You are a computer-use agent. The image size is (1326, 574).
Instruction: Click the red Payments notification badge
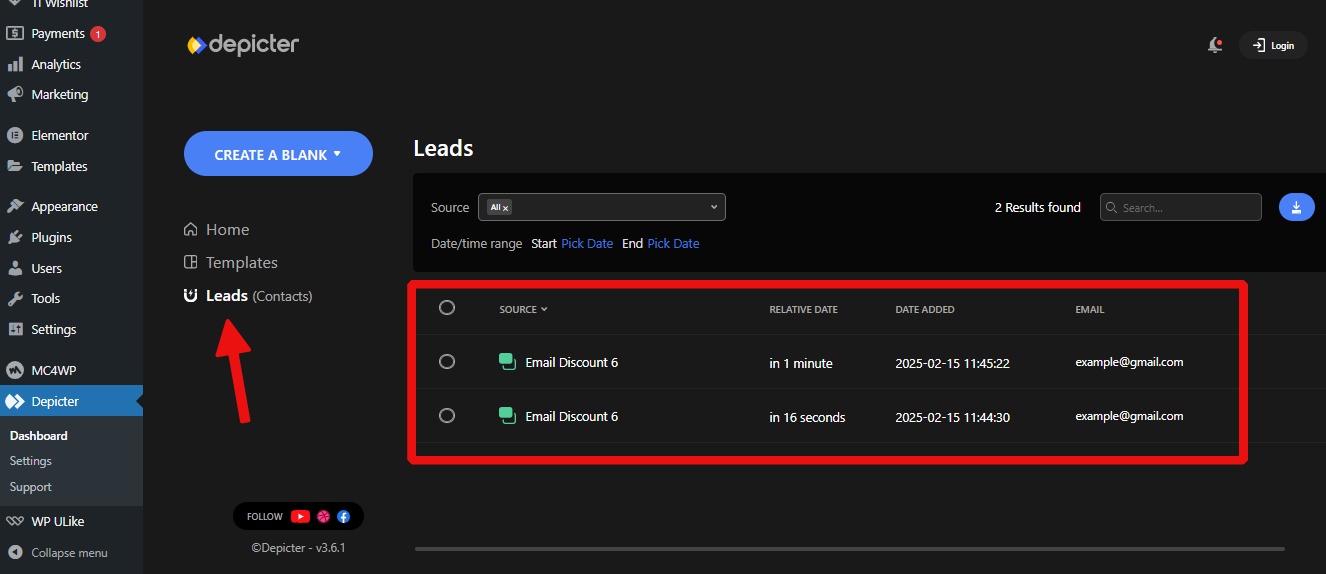(98, 33)
